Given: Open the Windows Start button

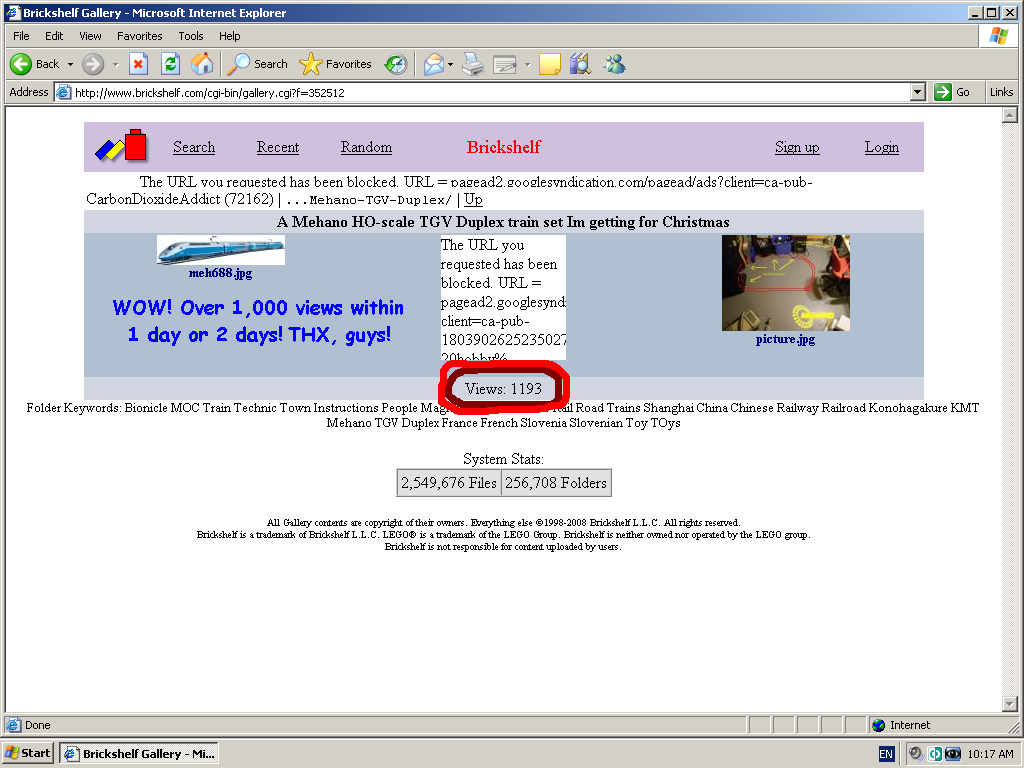Looking at the screenshot, I should coord(27,753).
